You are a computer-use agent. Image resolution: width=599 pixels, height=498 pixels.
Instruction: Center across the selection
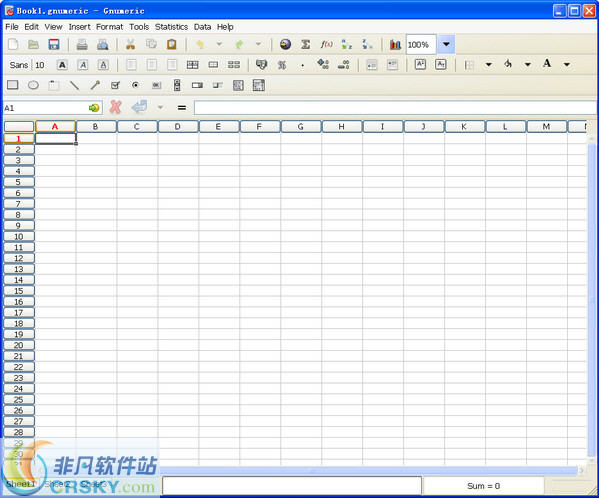tap(193, 65)
